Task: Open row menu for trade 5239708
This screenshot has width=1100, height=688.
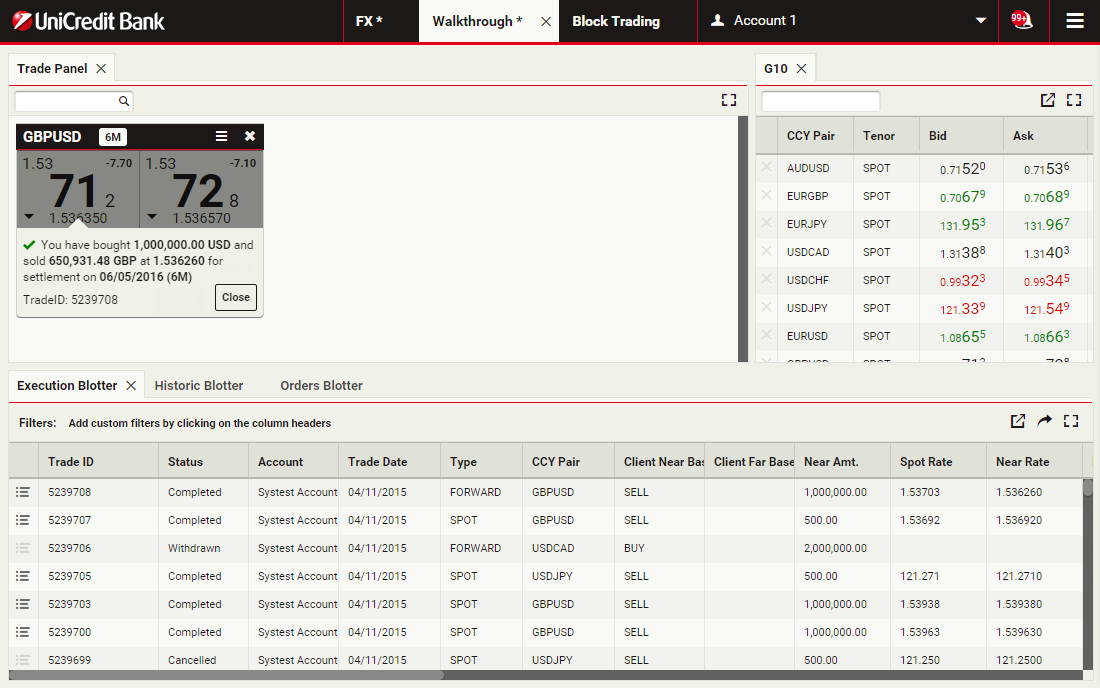Action: coord(23,492)
